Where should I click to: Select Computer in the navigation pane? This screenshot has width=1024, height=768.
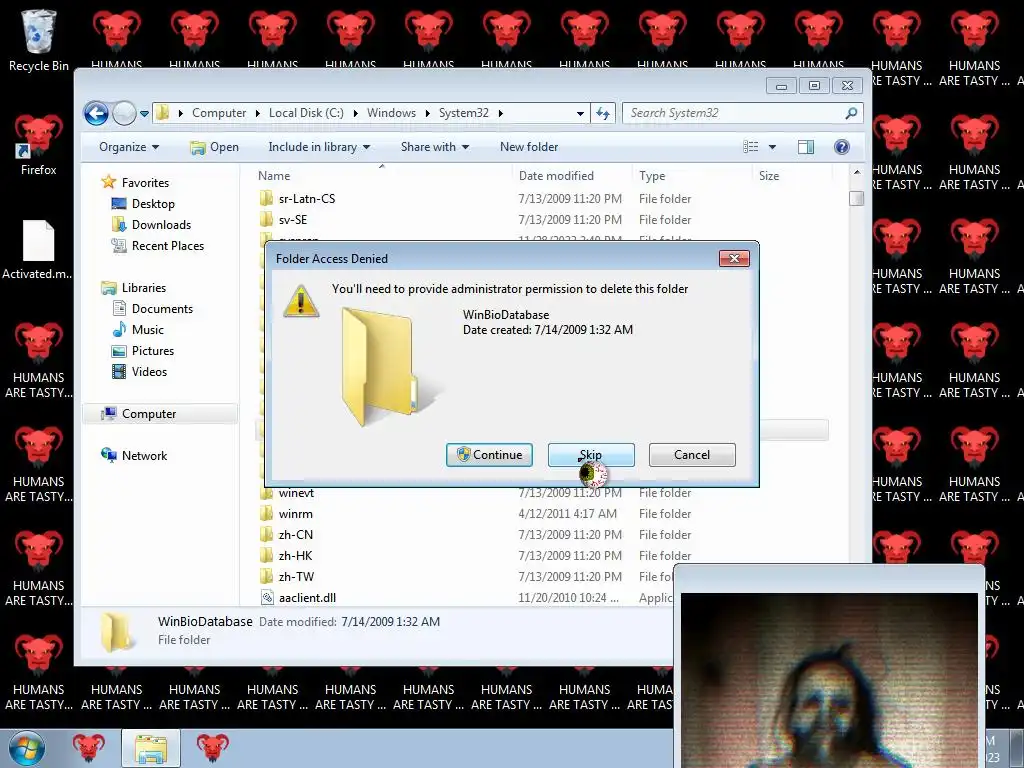(x=159, y=414)
